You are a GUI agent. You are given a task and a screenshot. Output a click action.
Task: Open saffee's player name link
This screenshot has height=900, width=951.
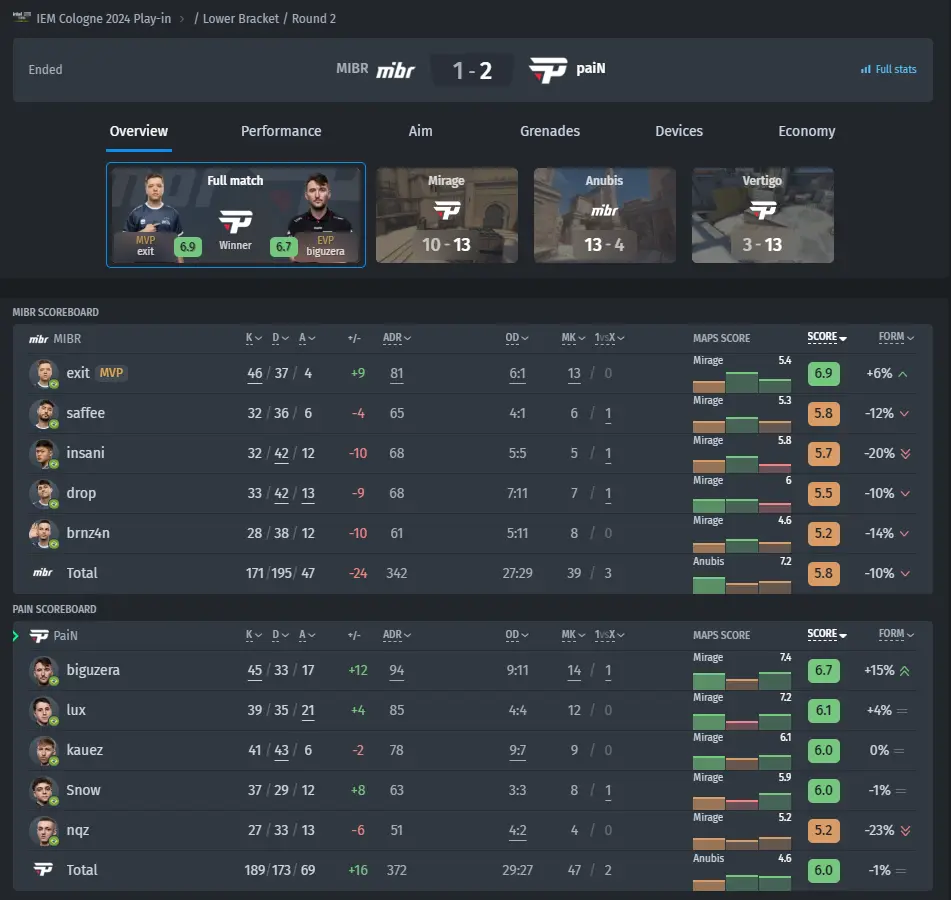click(86, 413)
